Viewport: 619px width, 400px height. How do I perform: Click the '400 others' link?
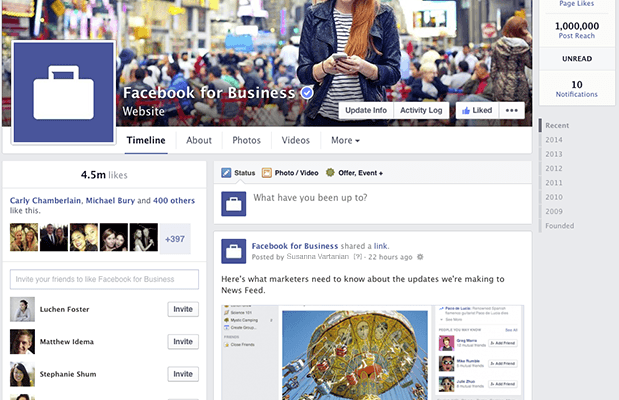pyautogui.click(x=174, y=201)
